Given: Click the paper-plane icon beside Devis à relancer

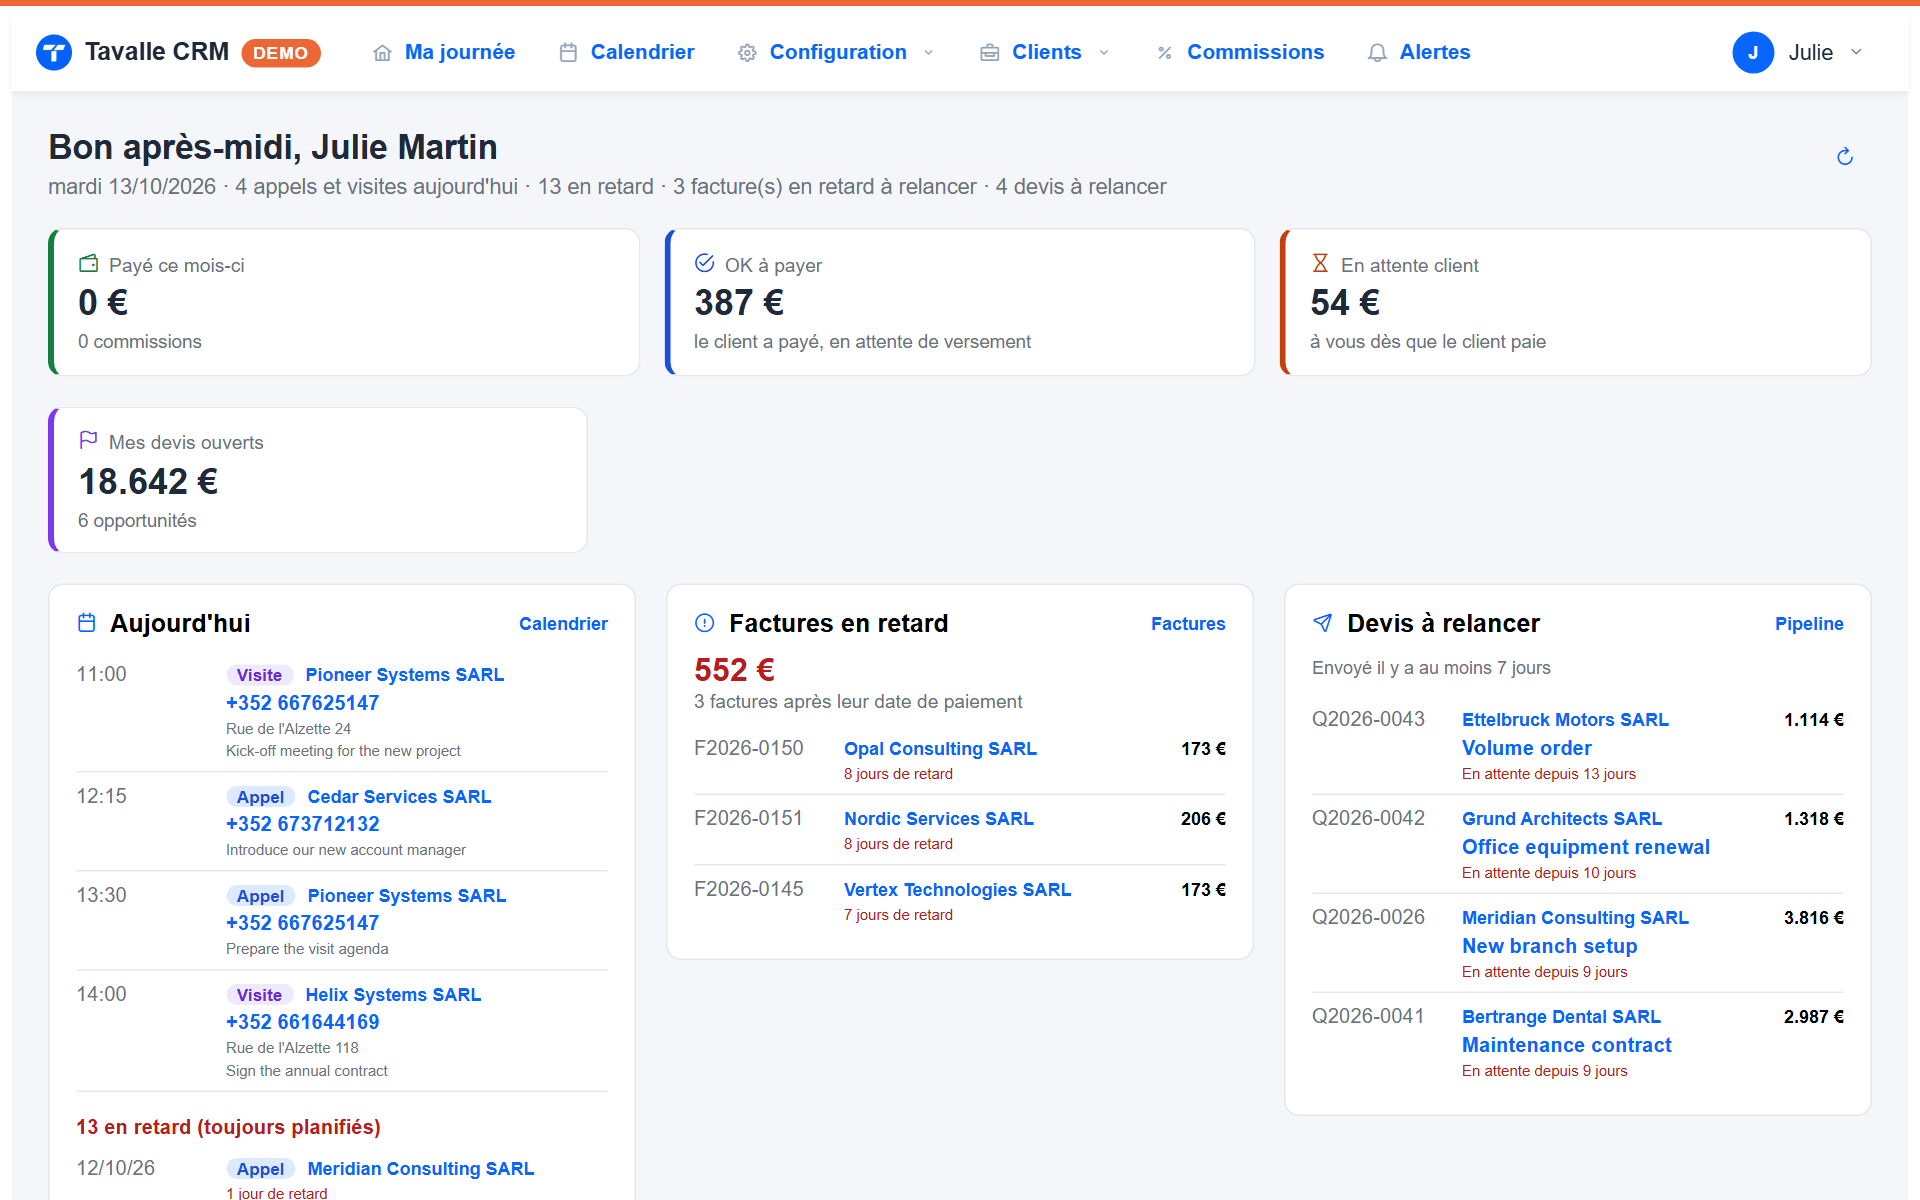Looking at the screenshot, I should pos(1322,623).
